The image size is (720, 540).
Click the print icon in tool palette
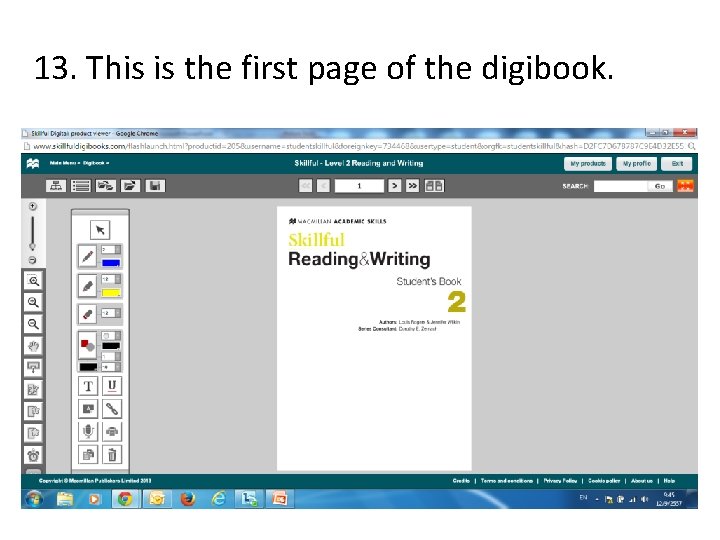click(x=112, y=432)
